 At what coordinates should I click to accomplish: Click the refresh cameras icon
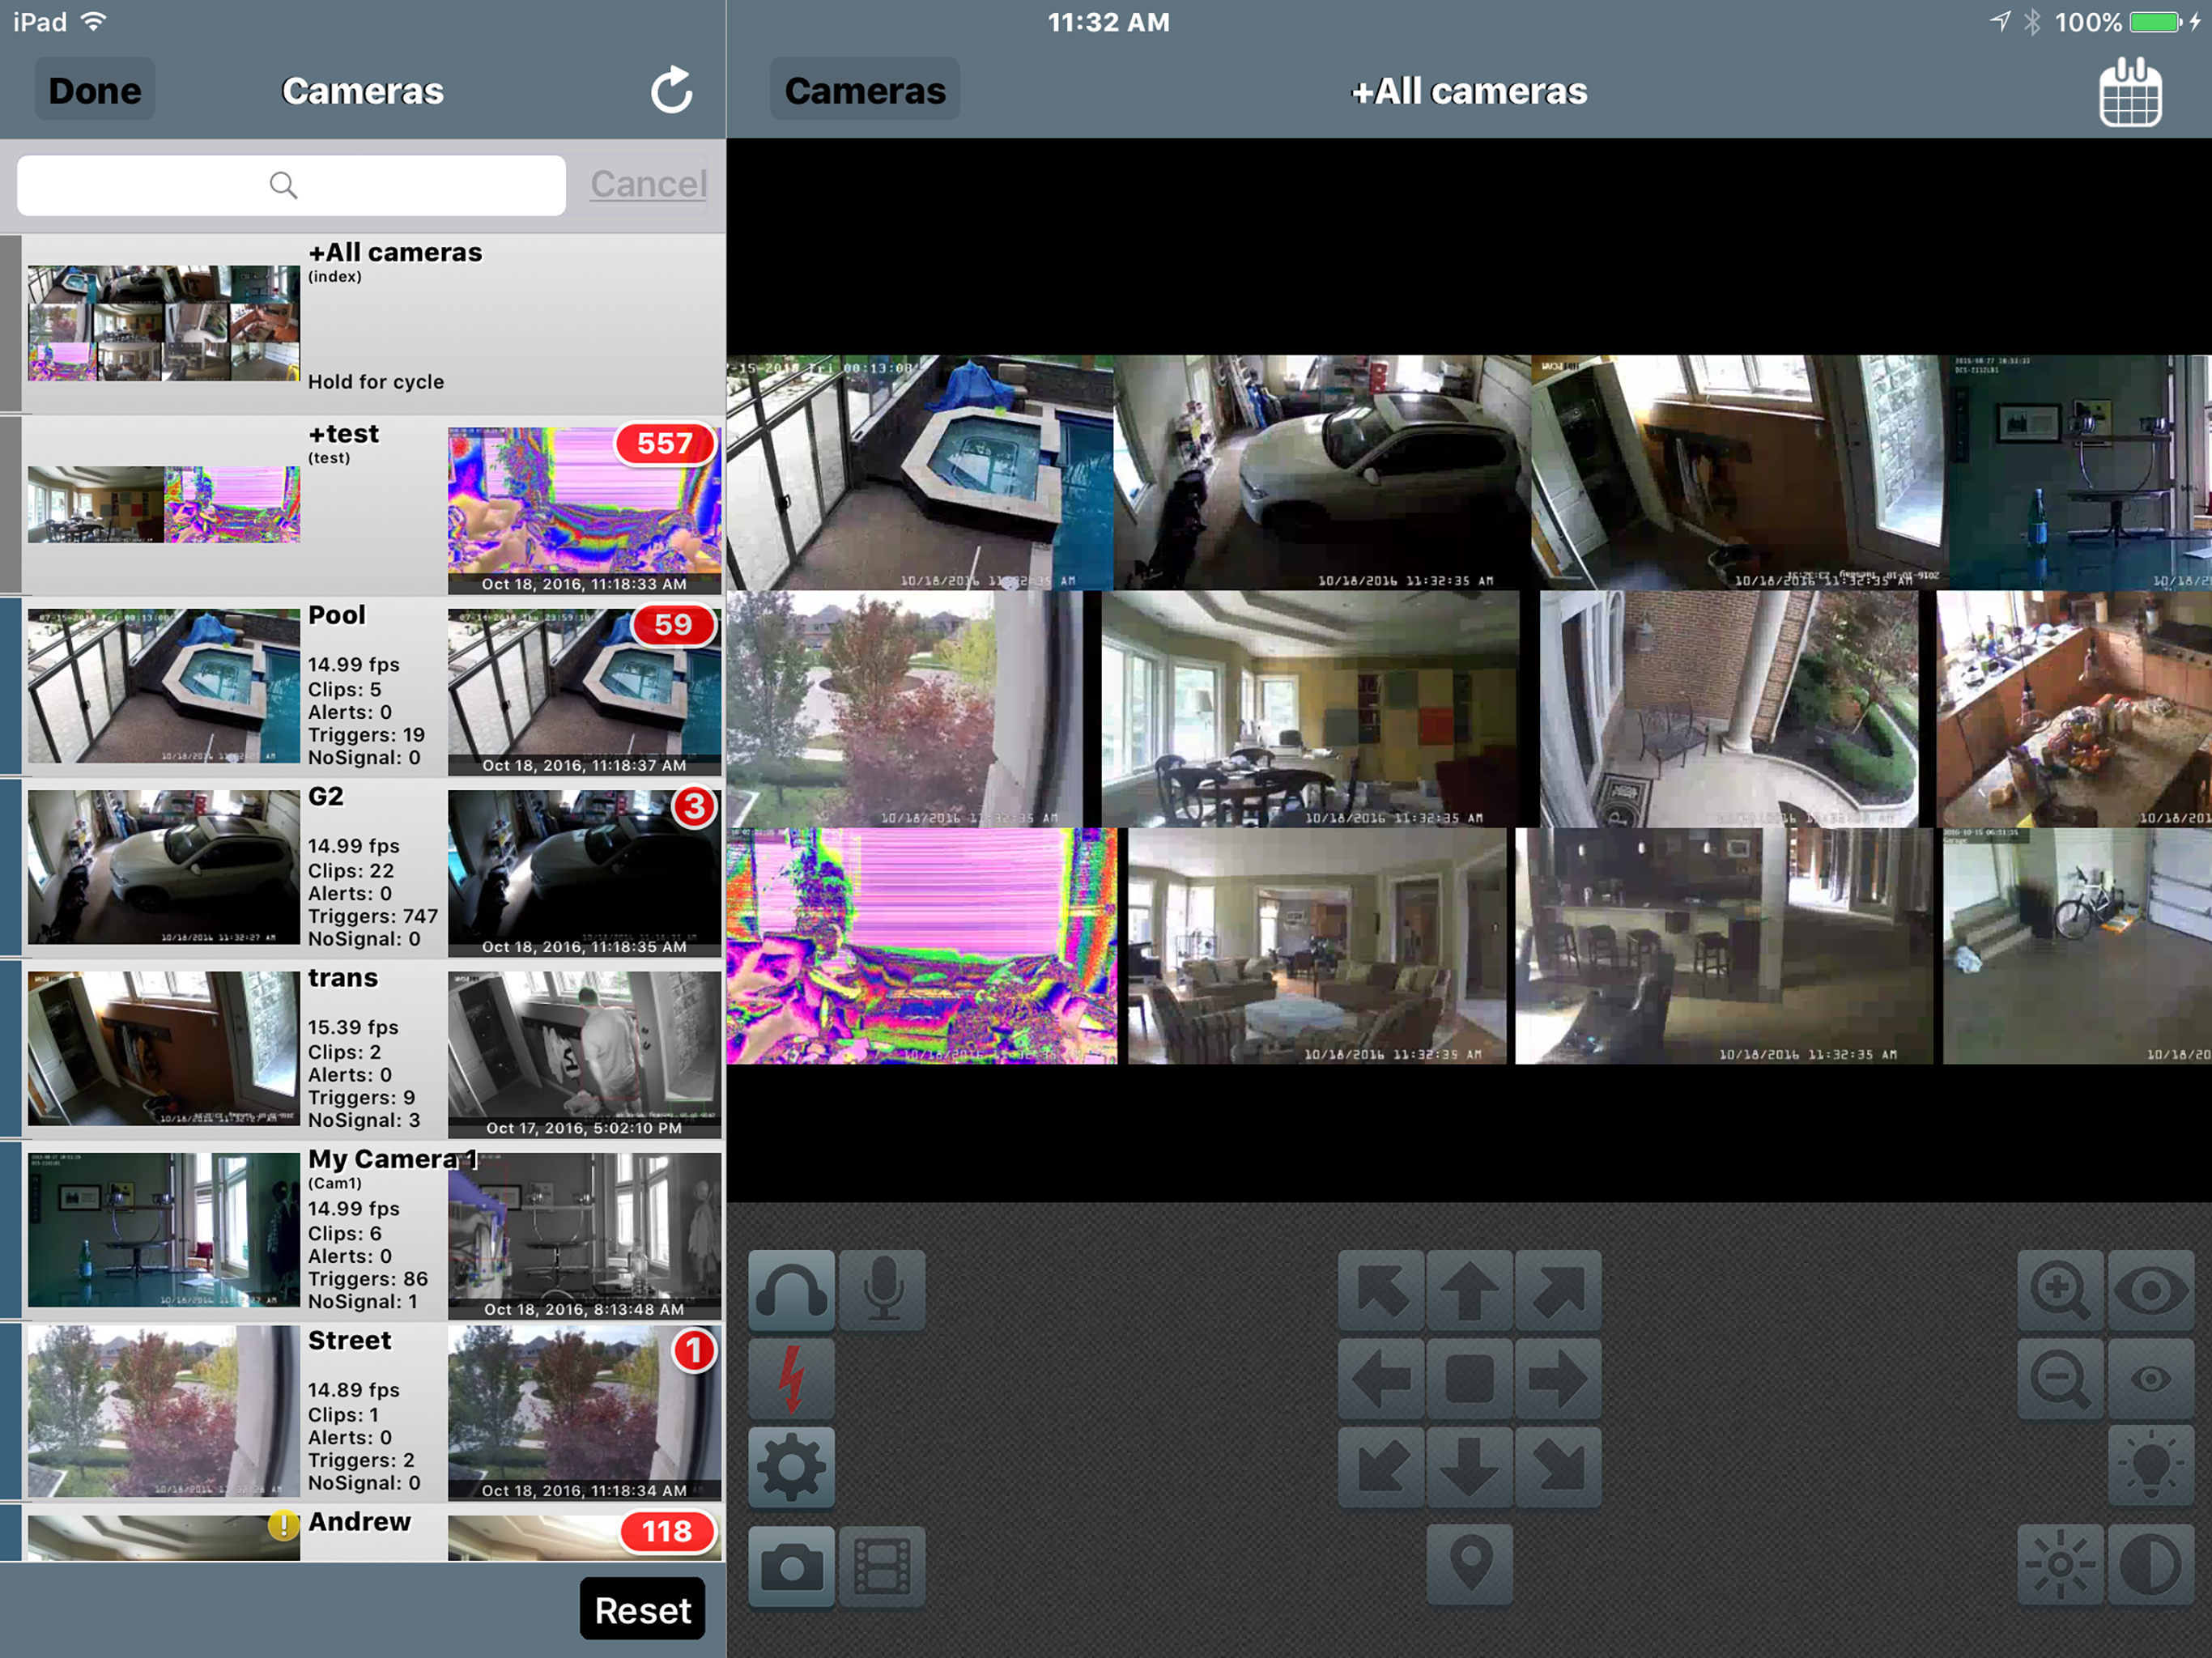[x=671, y=91]
